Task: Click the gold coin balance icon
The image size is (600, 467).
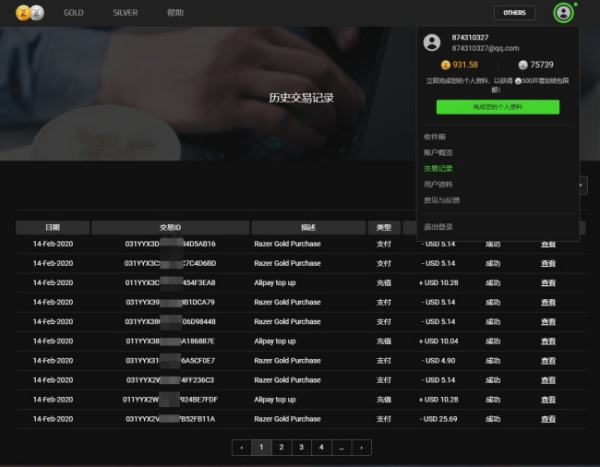Action: click(445, 65)
